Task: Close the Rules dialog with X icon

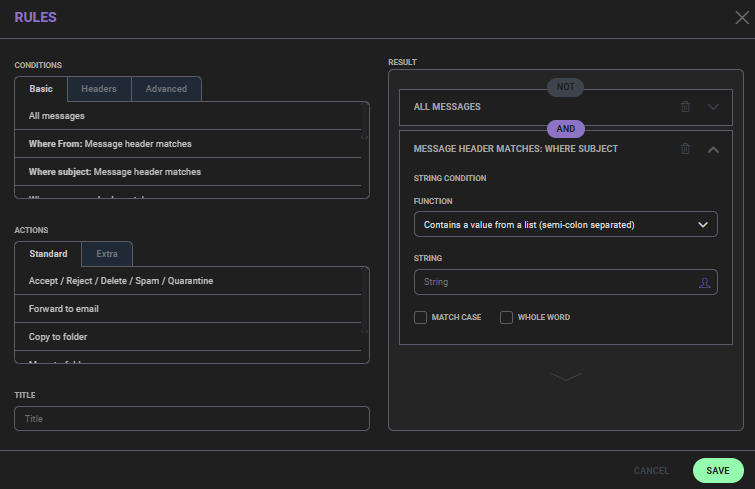Action: click(x=741, y=17)
